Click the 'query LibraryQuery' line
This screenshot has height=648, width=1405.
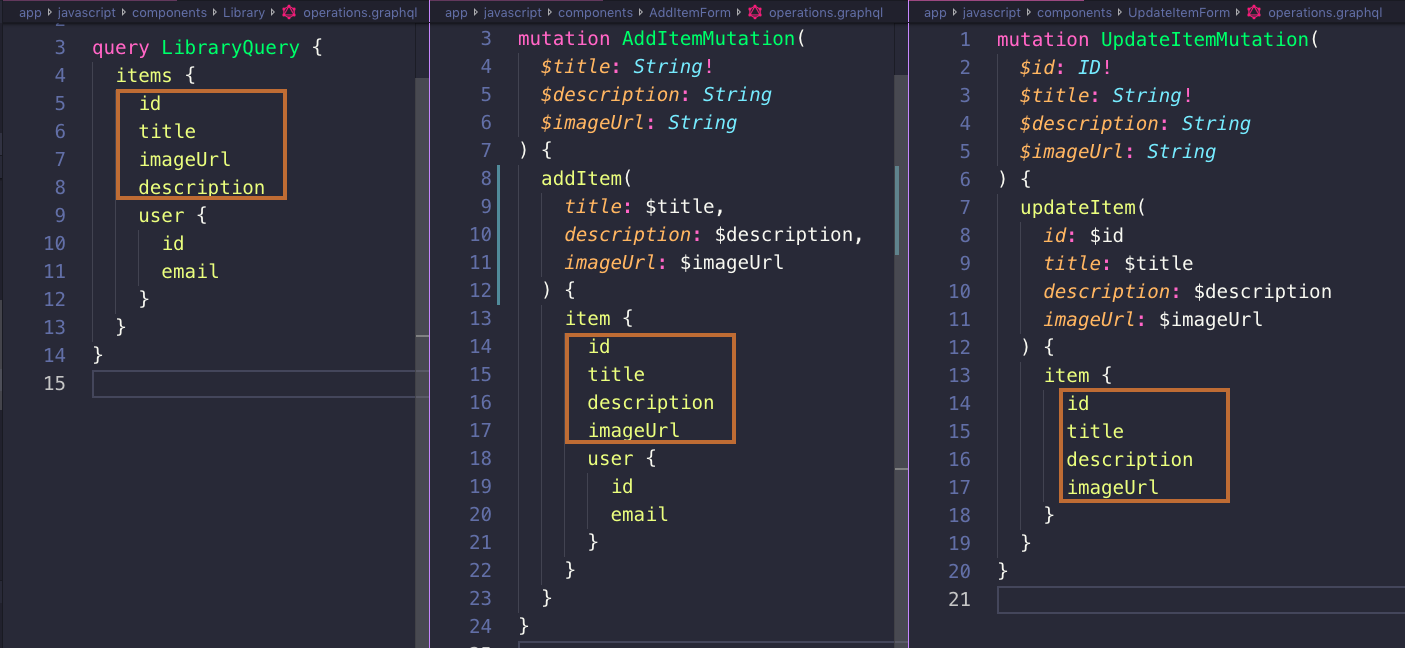tap(207, 47)
